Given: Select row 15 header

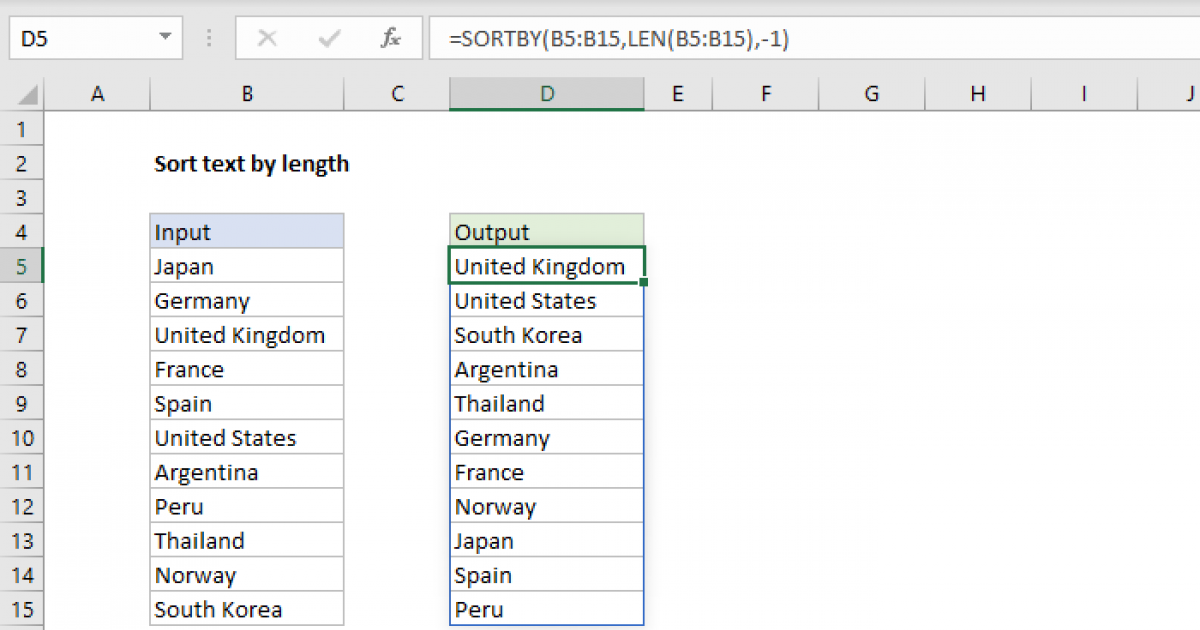Looking at the screenshot, I should pyautogui.click(x=22, y=609).
